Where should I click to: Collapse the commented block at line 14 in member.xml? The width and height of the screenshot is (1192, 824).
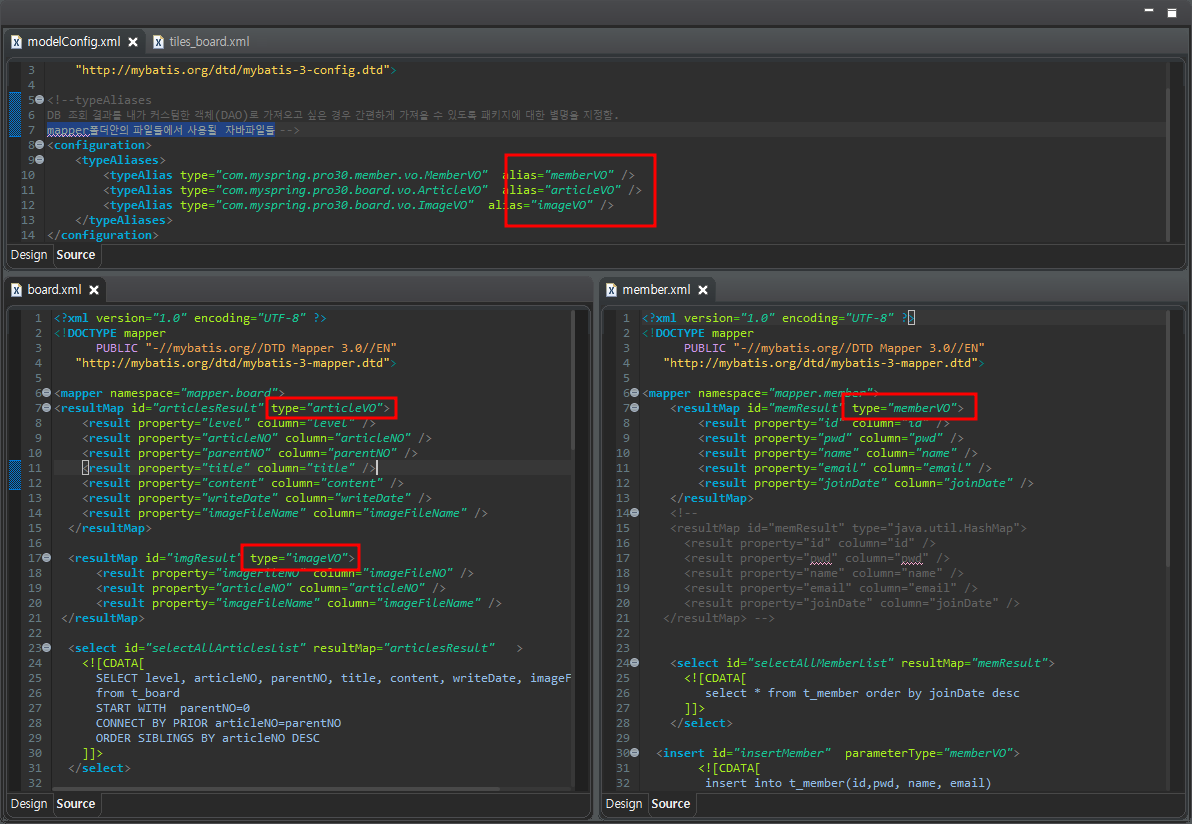click(635, 513)
